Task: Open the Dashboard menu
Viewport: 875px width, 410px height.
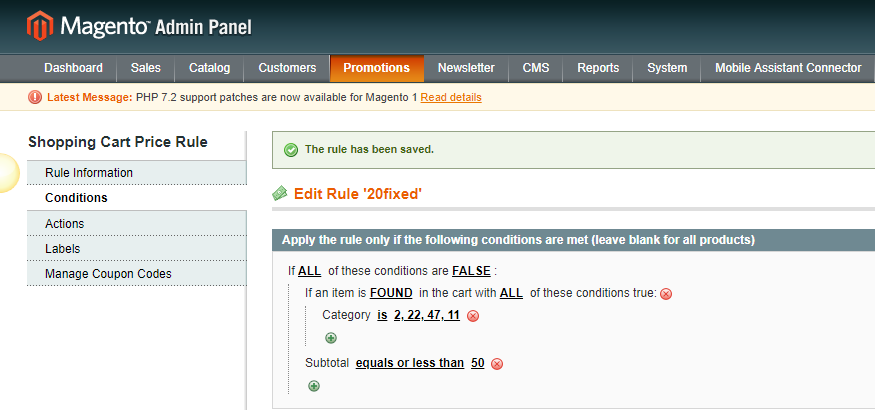Action: coord(73,68)
